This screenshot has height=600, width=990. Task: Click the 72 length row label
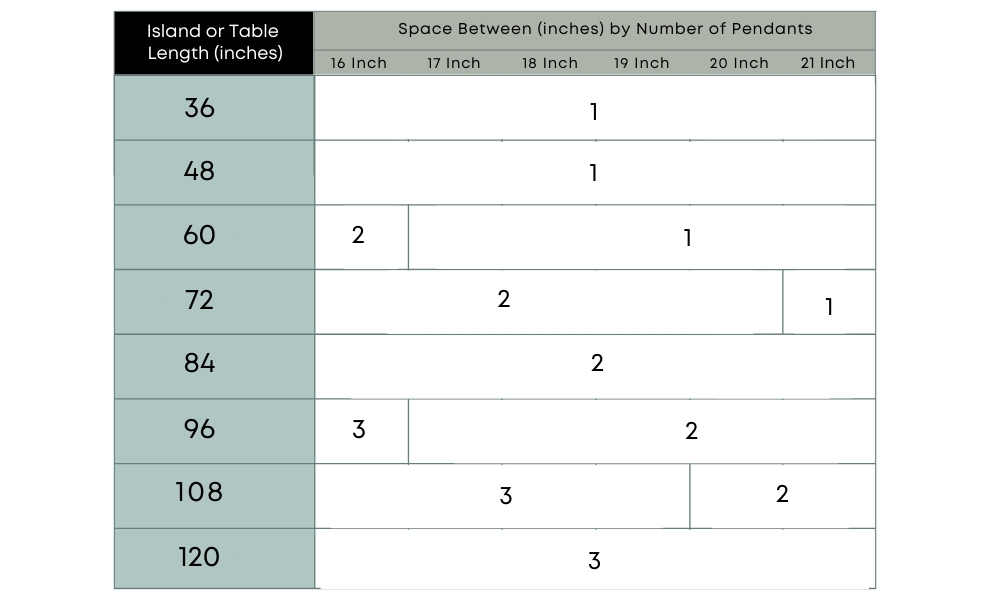tap(200, 300)
